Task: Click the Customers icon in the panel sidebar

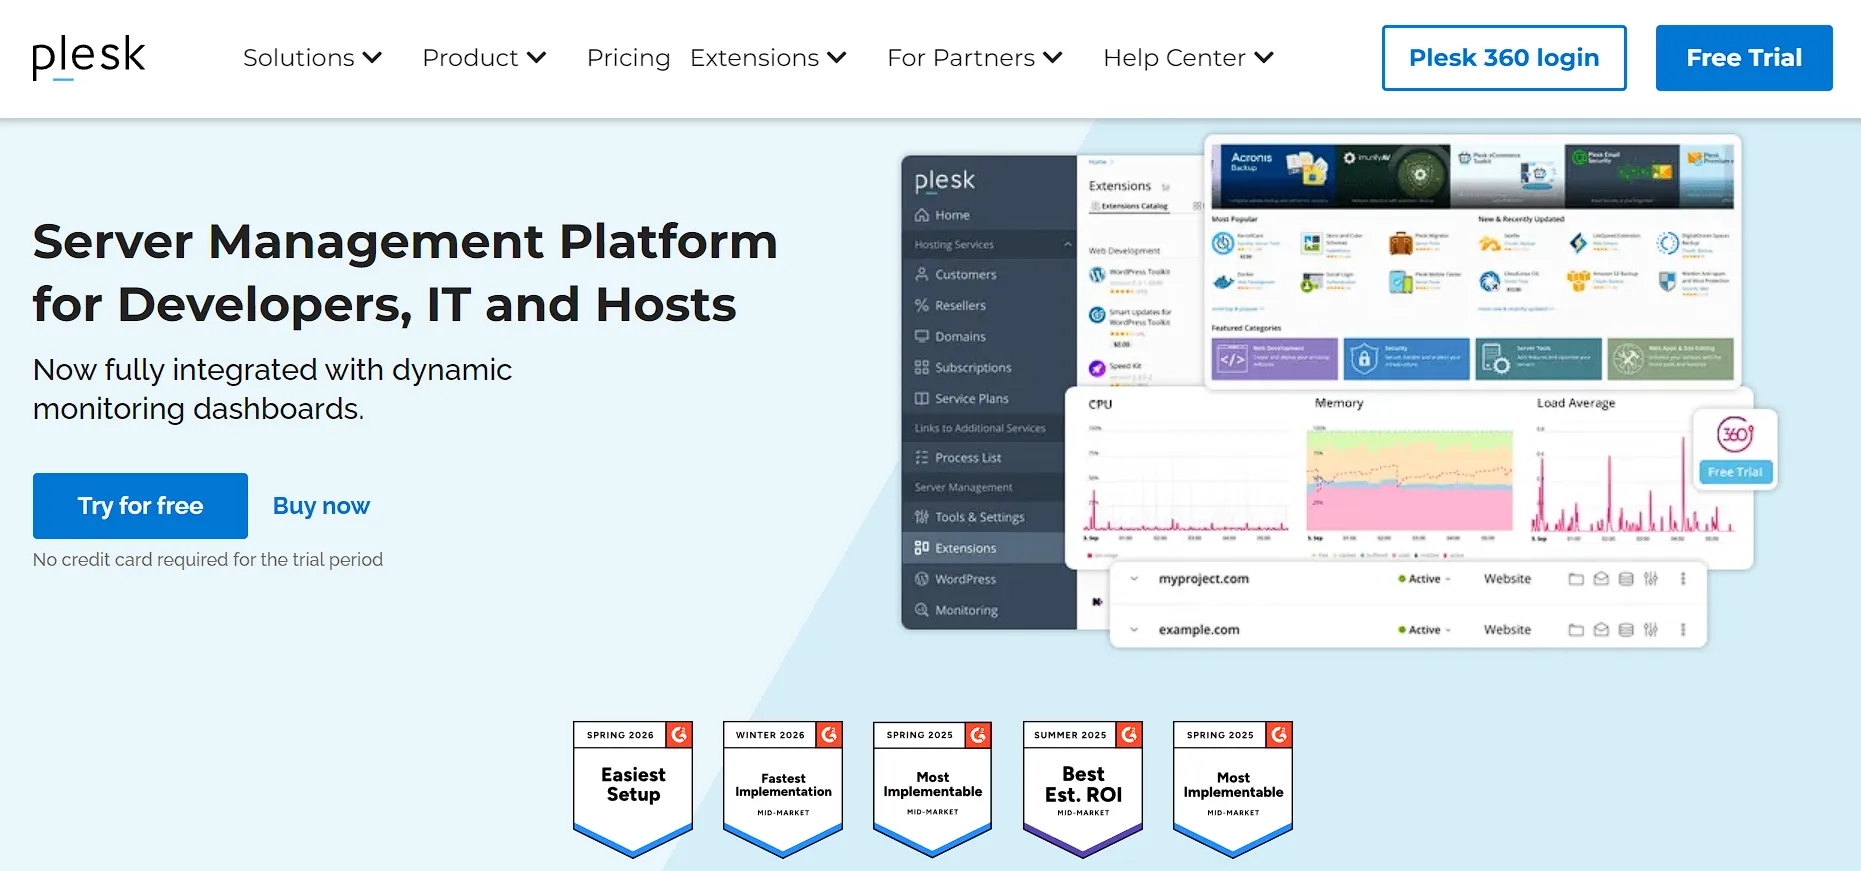Action: pyautogui.click(x=922, y=274)
